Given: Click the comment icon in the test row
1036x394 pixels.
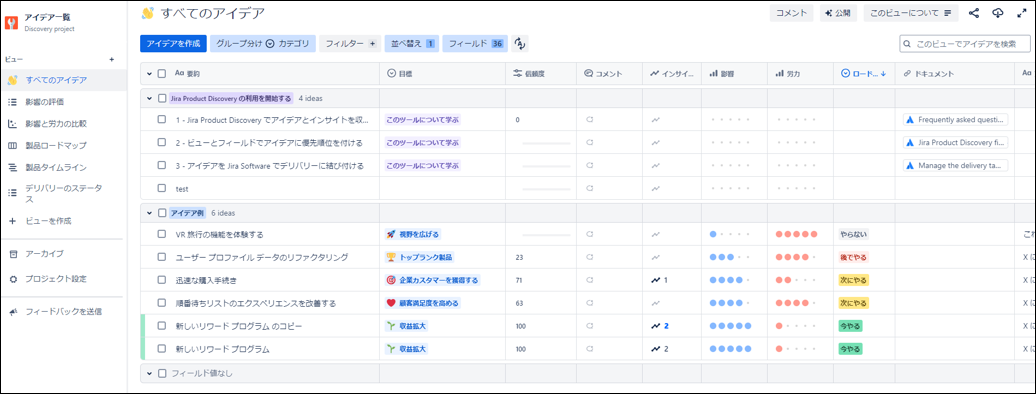Looking at the screenshot, I should pyautogui.click(x=590, y=188).
